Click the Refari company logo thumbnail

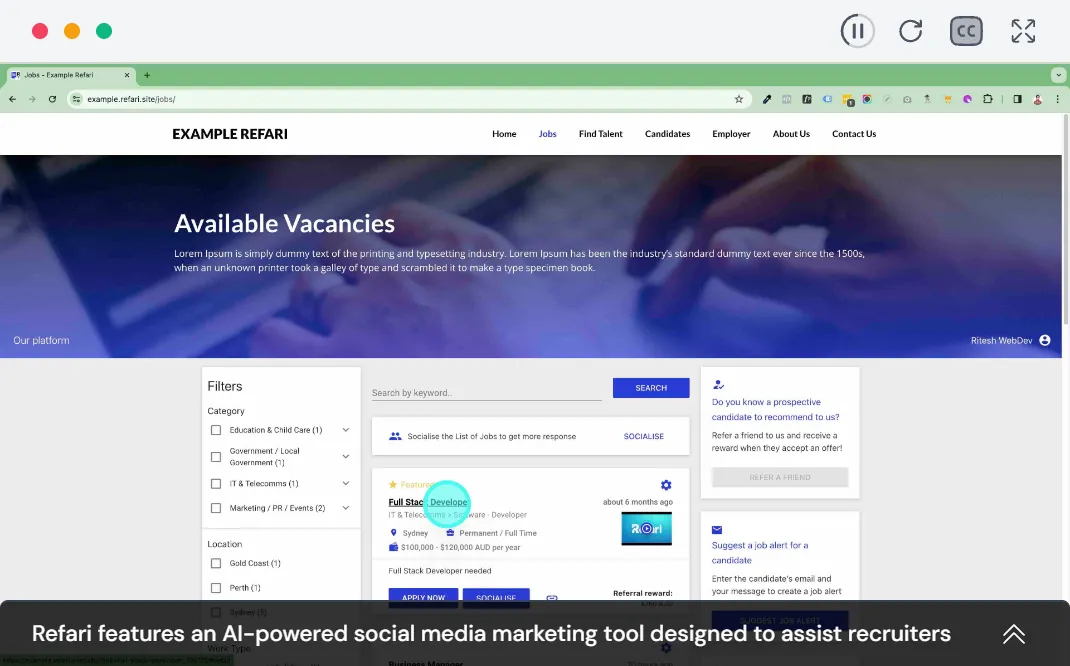click(x=646, y=529)
